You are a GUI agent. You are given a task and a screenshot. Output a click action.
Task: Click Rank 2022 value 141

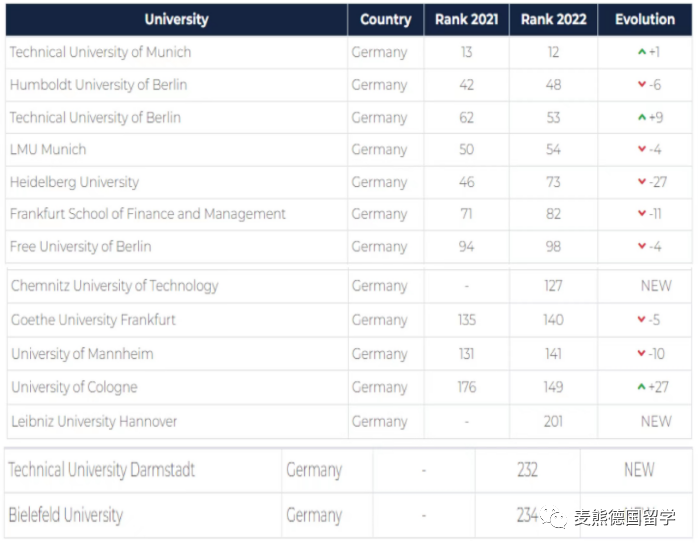(x=553, y=354)
